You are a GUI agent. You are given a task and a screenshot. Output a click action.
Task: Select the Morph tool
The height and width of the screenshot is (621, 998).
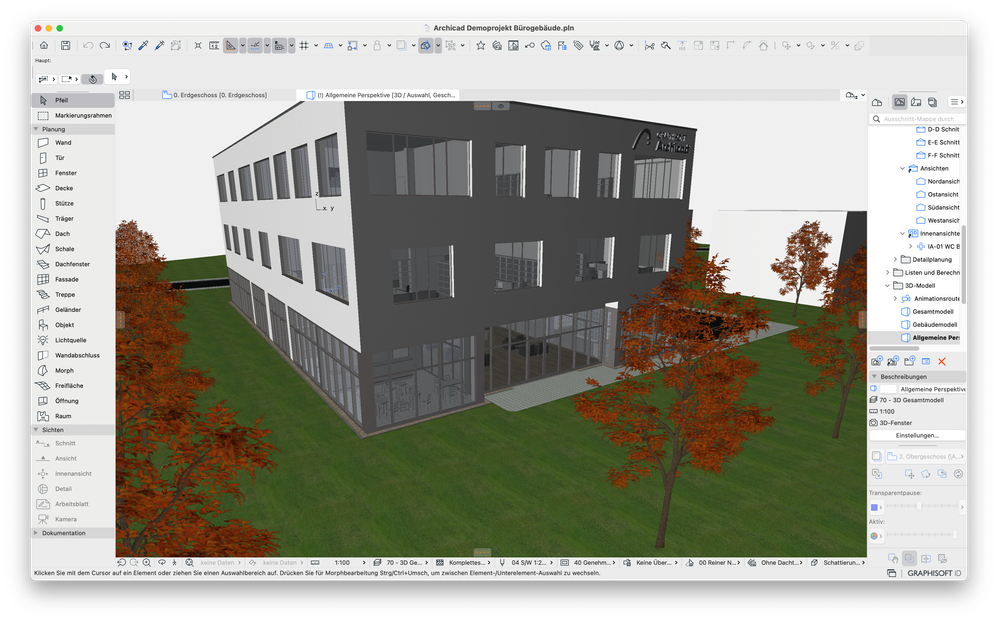tap(73, 370)
